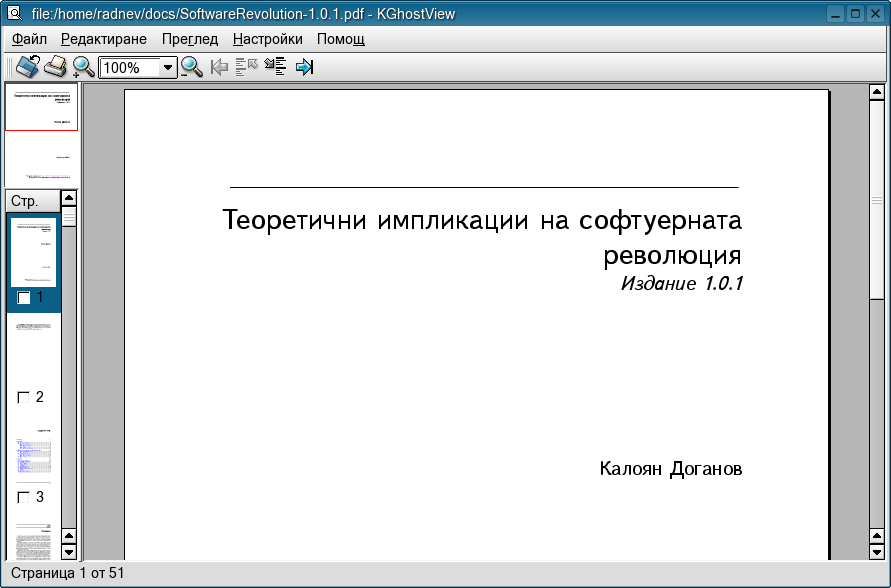
Task: Click the thumbnail list scrollbar down arrow
Action: coord(69,551)
